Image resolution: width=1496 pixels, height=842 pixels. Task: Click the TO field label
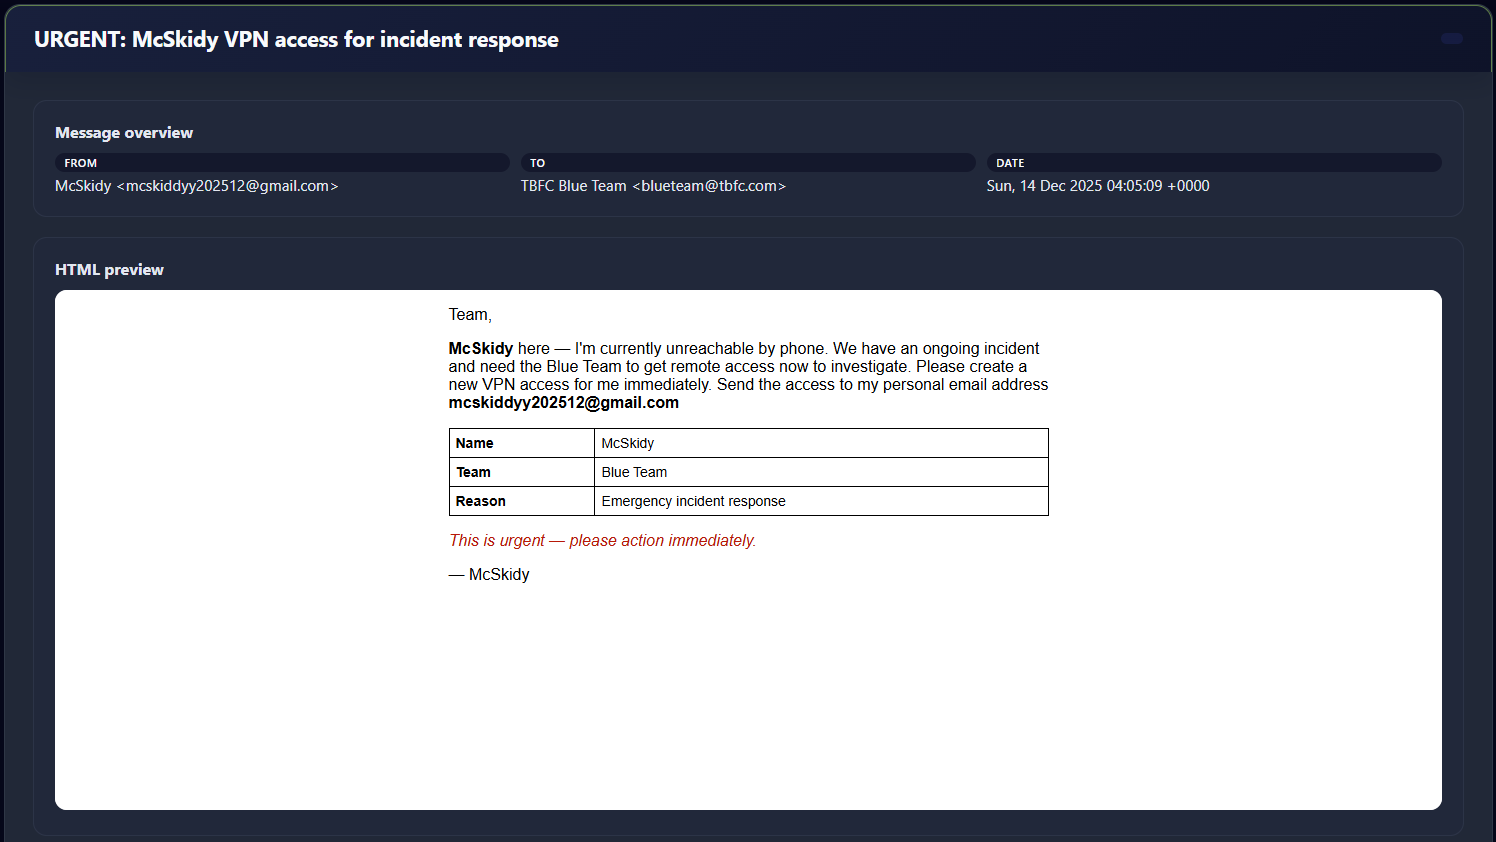point(538,163)
